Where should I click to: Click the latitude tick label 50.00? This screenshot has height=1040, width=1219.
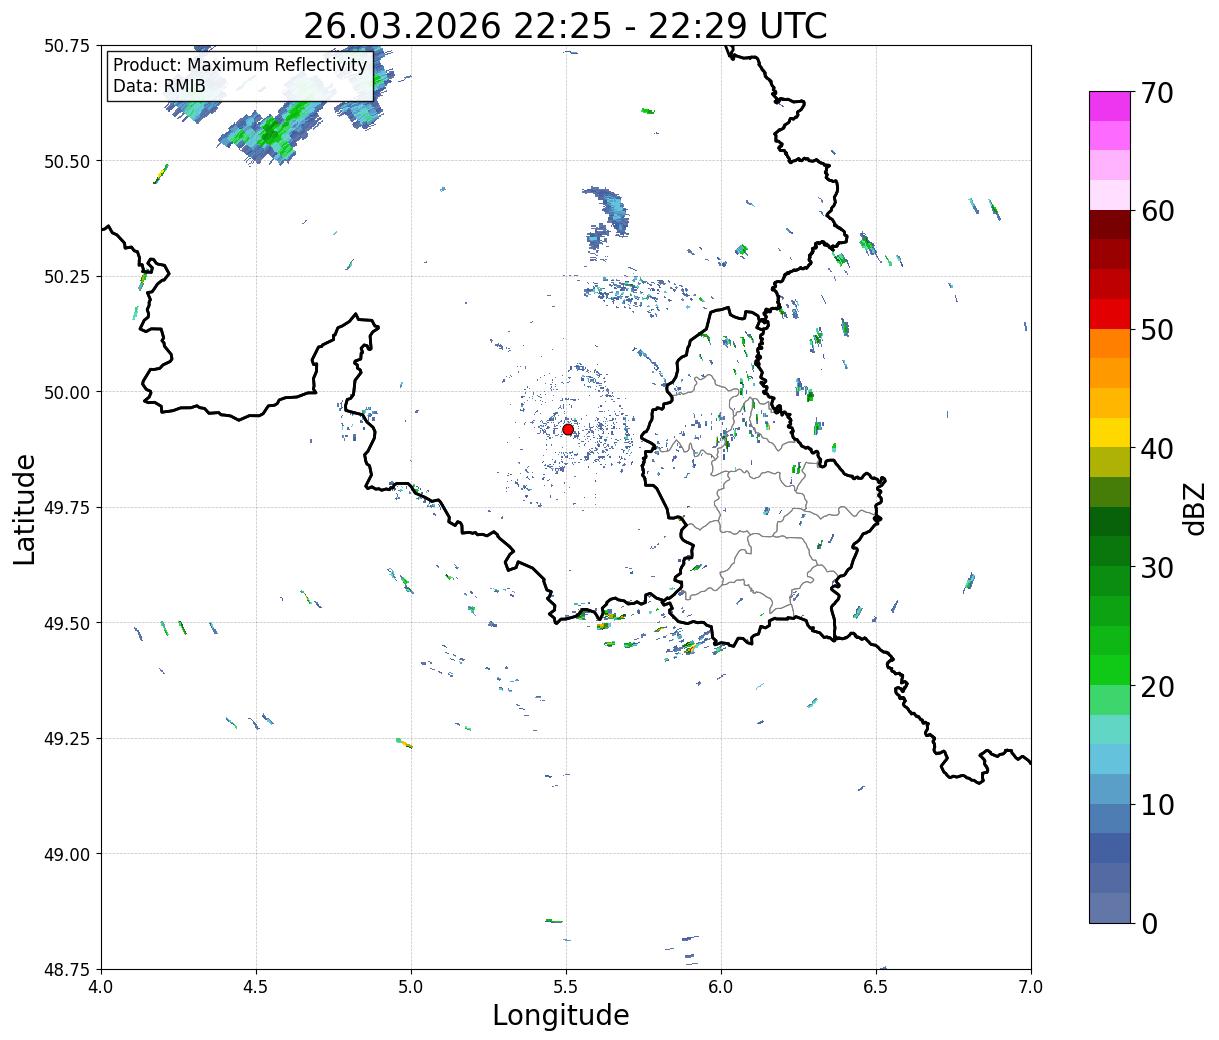[67, 392]
